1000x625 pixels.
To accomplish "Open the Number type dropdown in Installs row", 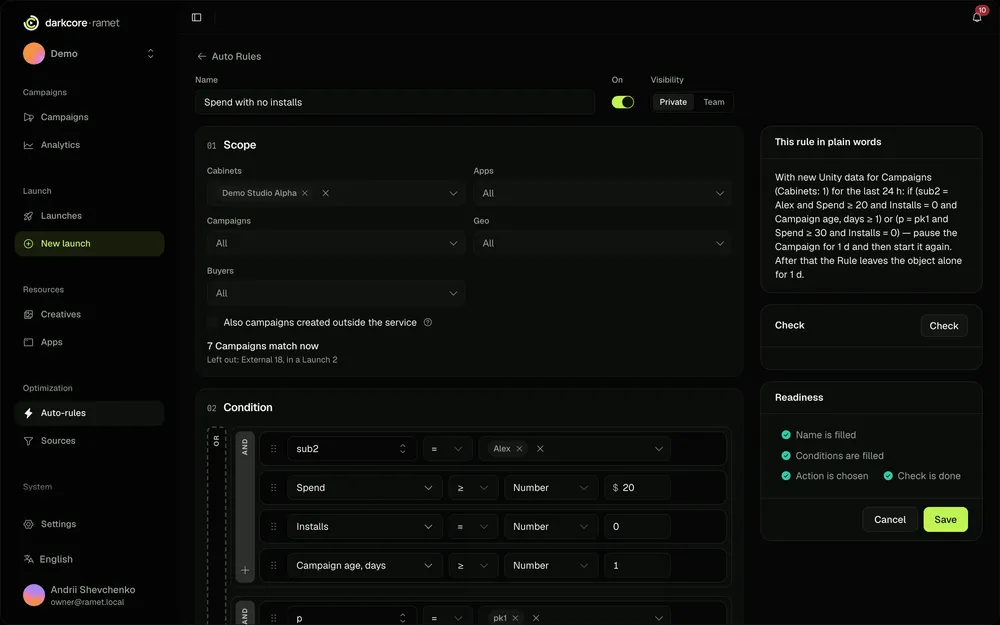I will [x=550, y=527].
